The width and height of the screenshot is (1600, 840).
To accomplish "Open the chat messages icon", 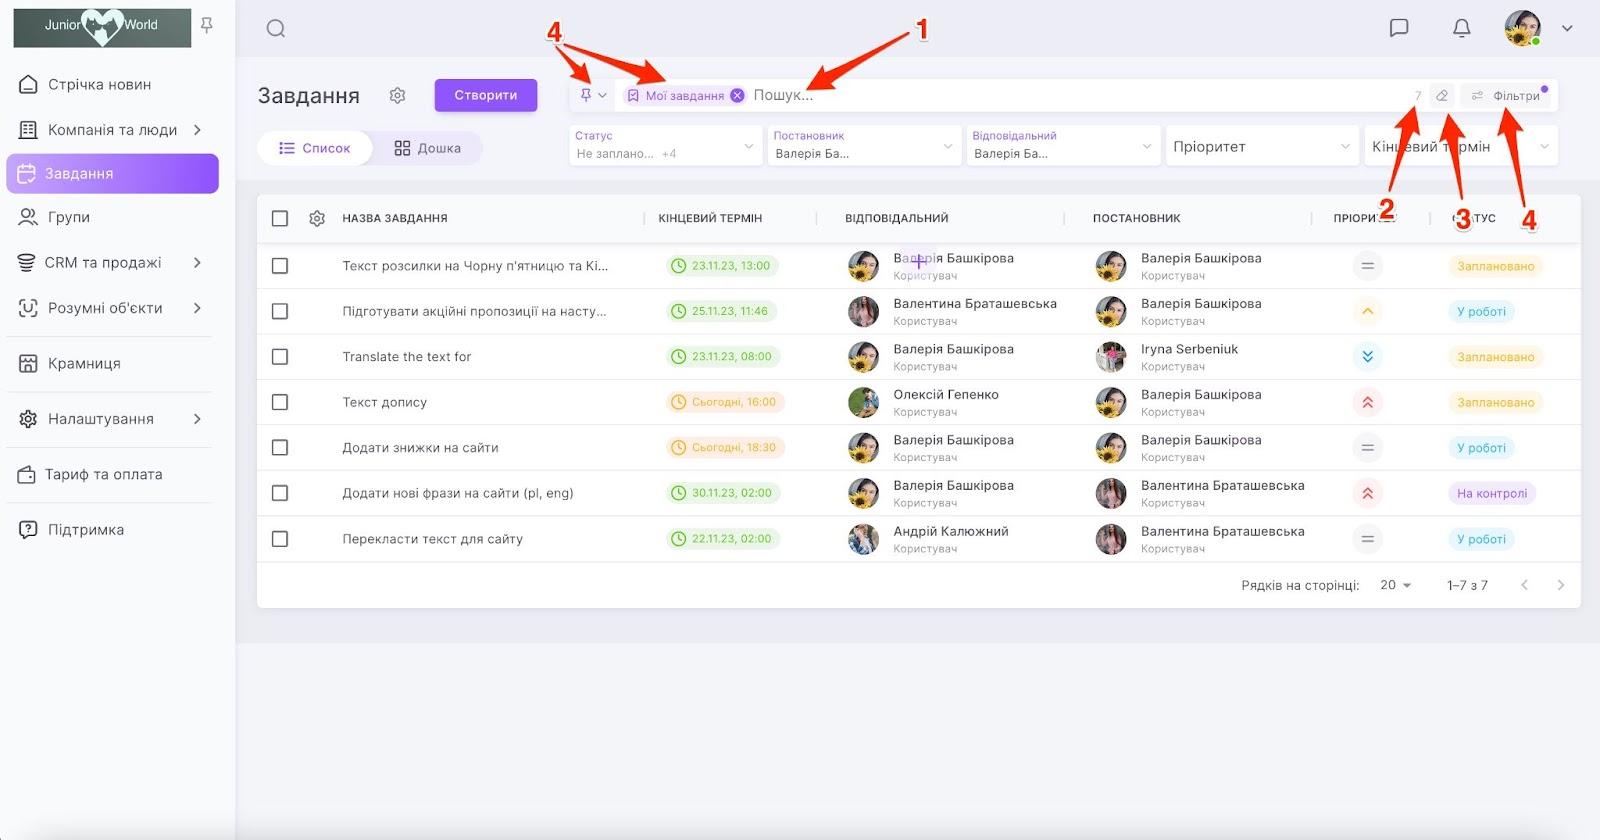I will point(1399,28).
